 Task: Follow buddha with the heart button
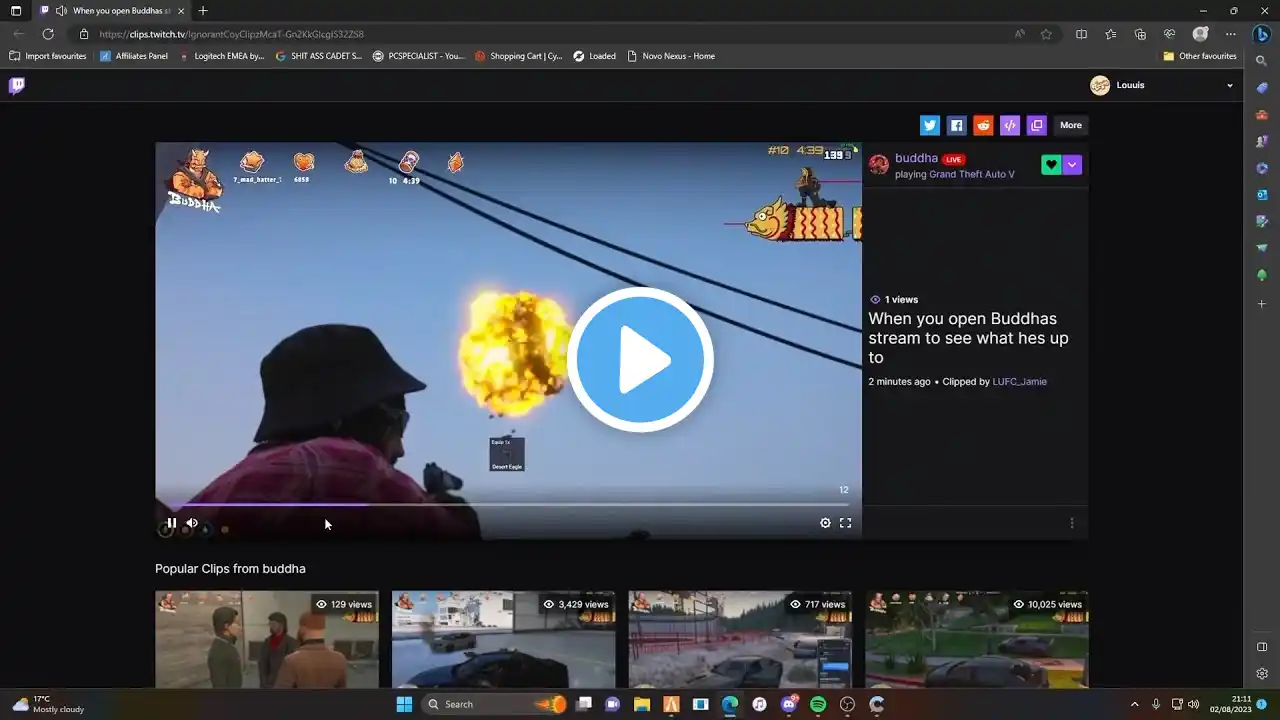point(1051,165)
